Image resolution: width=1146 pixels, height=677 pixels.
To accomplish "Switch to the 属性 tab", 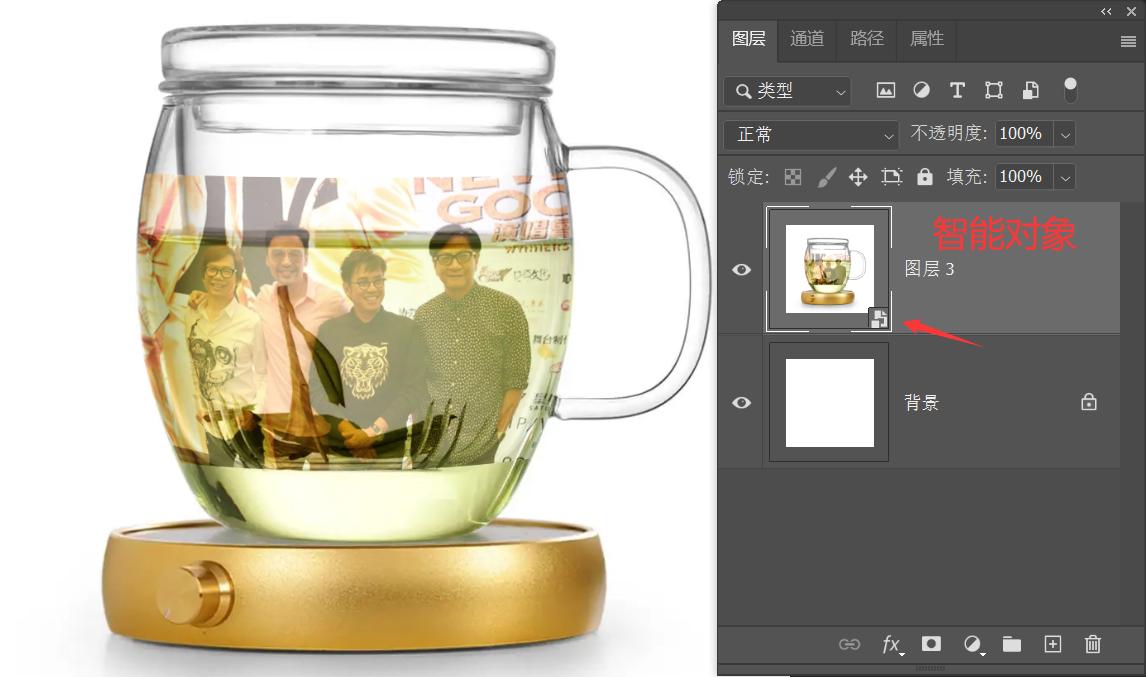I will click(x=927, y=39).
